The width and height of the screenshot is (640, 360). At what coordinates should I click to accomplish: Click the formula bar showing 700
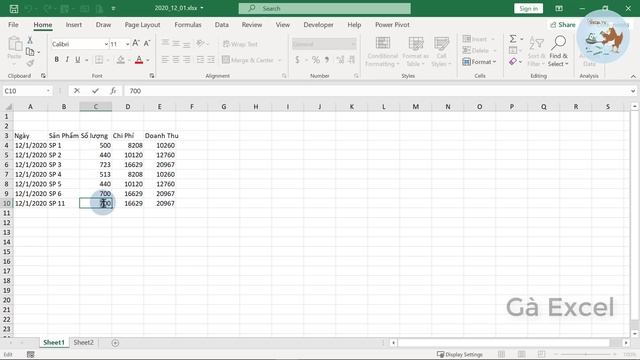(x=376, y=91)
